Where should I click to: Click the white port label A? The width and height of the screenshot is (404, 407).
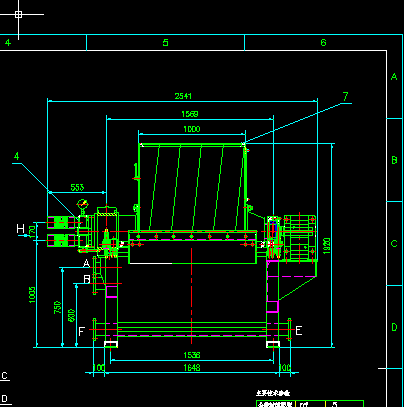tap(86, 263)
